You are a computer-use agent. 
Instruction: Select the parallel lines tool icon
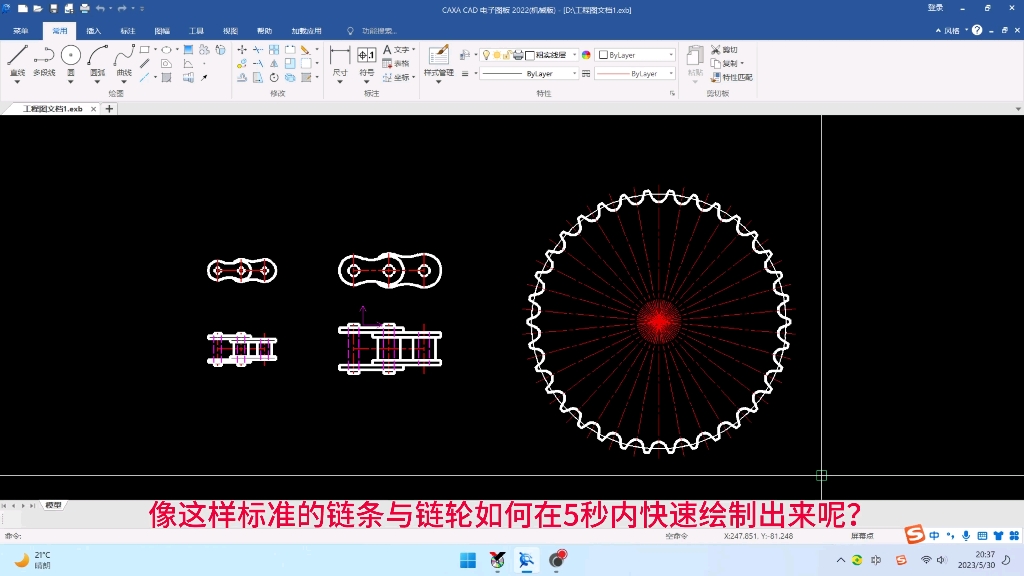(x=144, y=63)
